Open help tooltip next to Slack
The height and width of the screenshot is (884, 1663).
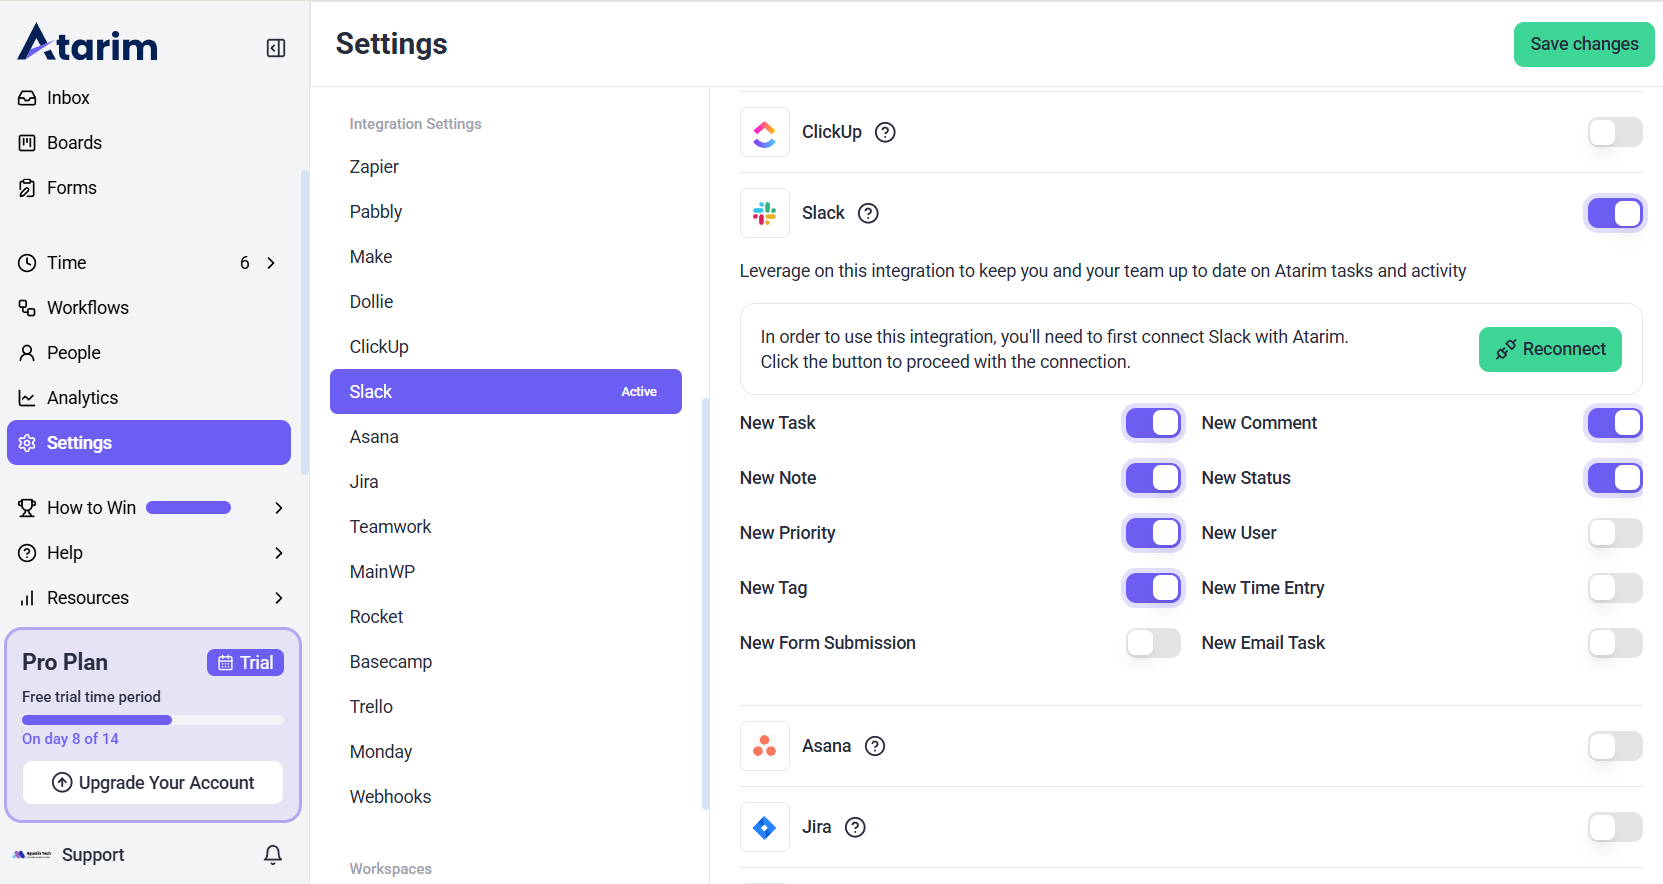click(868, 213)
